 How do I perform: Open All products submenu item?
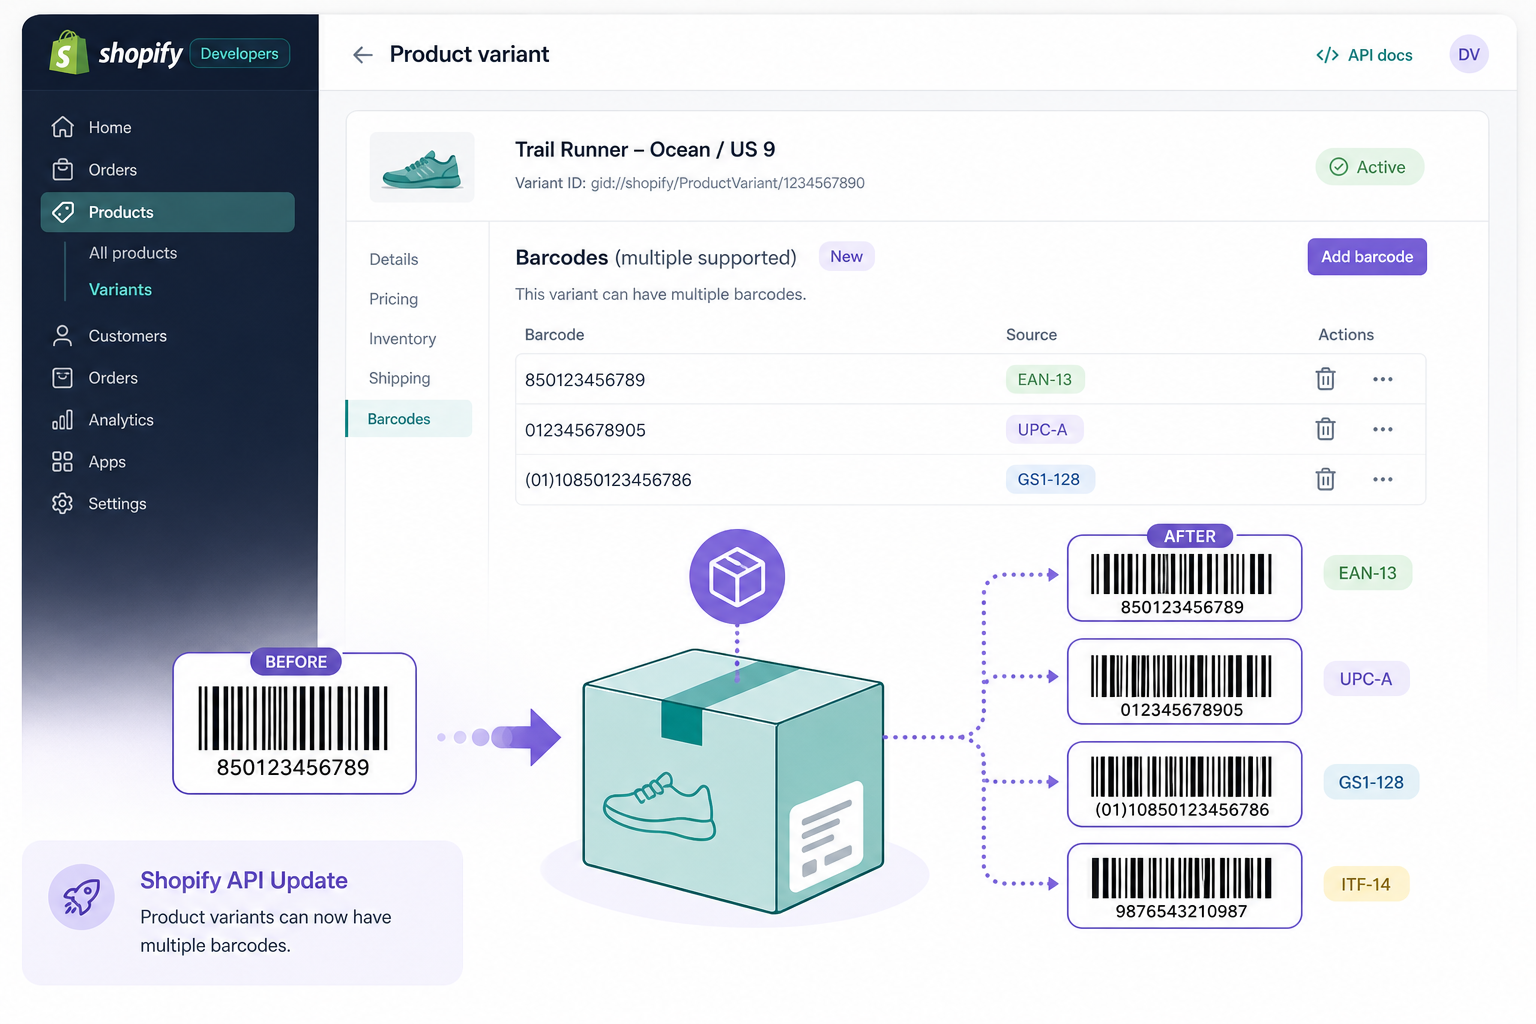click(x=133, y=253)
